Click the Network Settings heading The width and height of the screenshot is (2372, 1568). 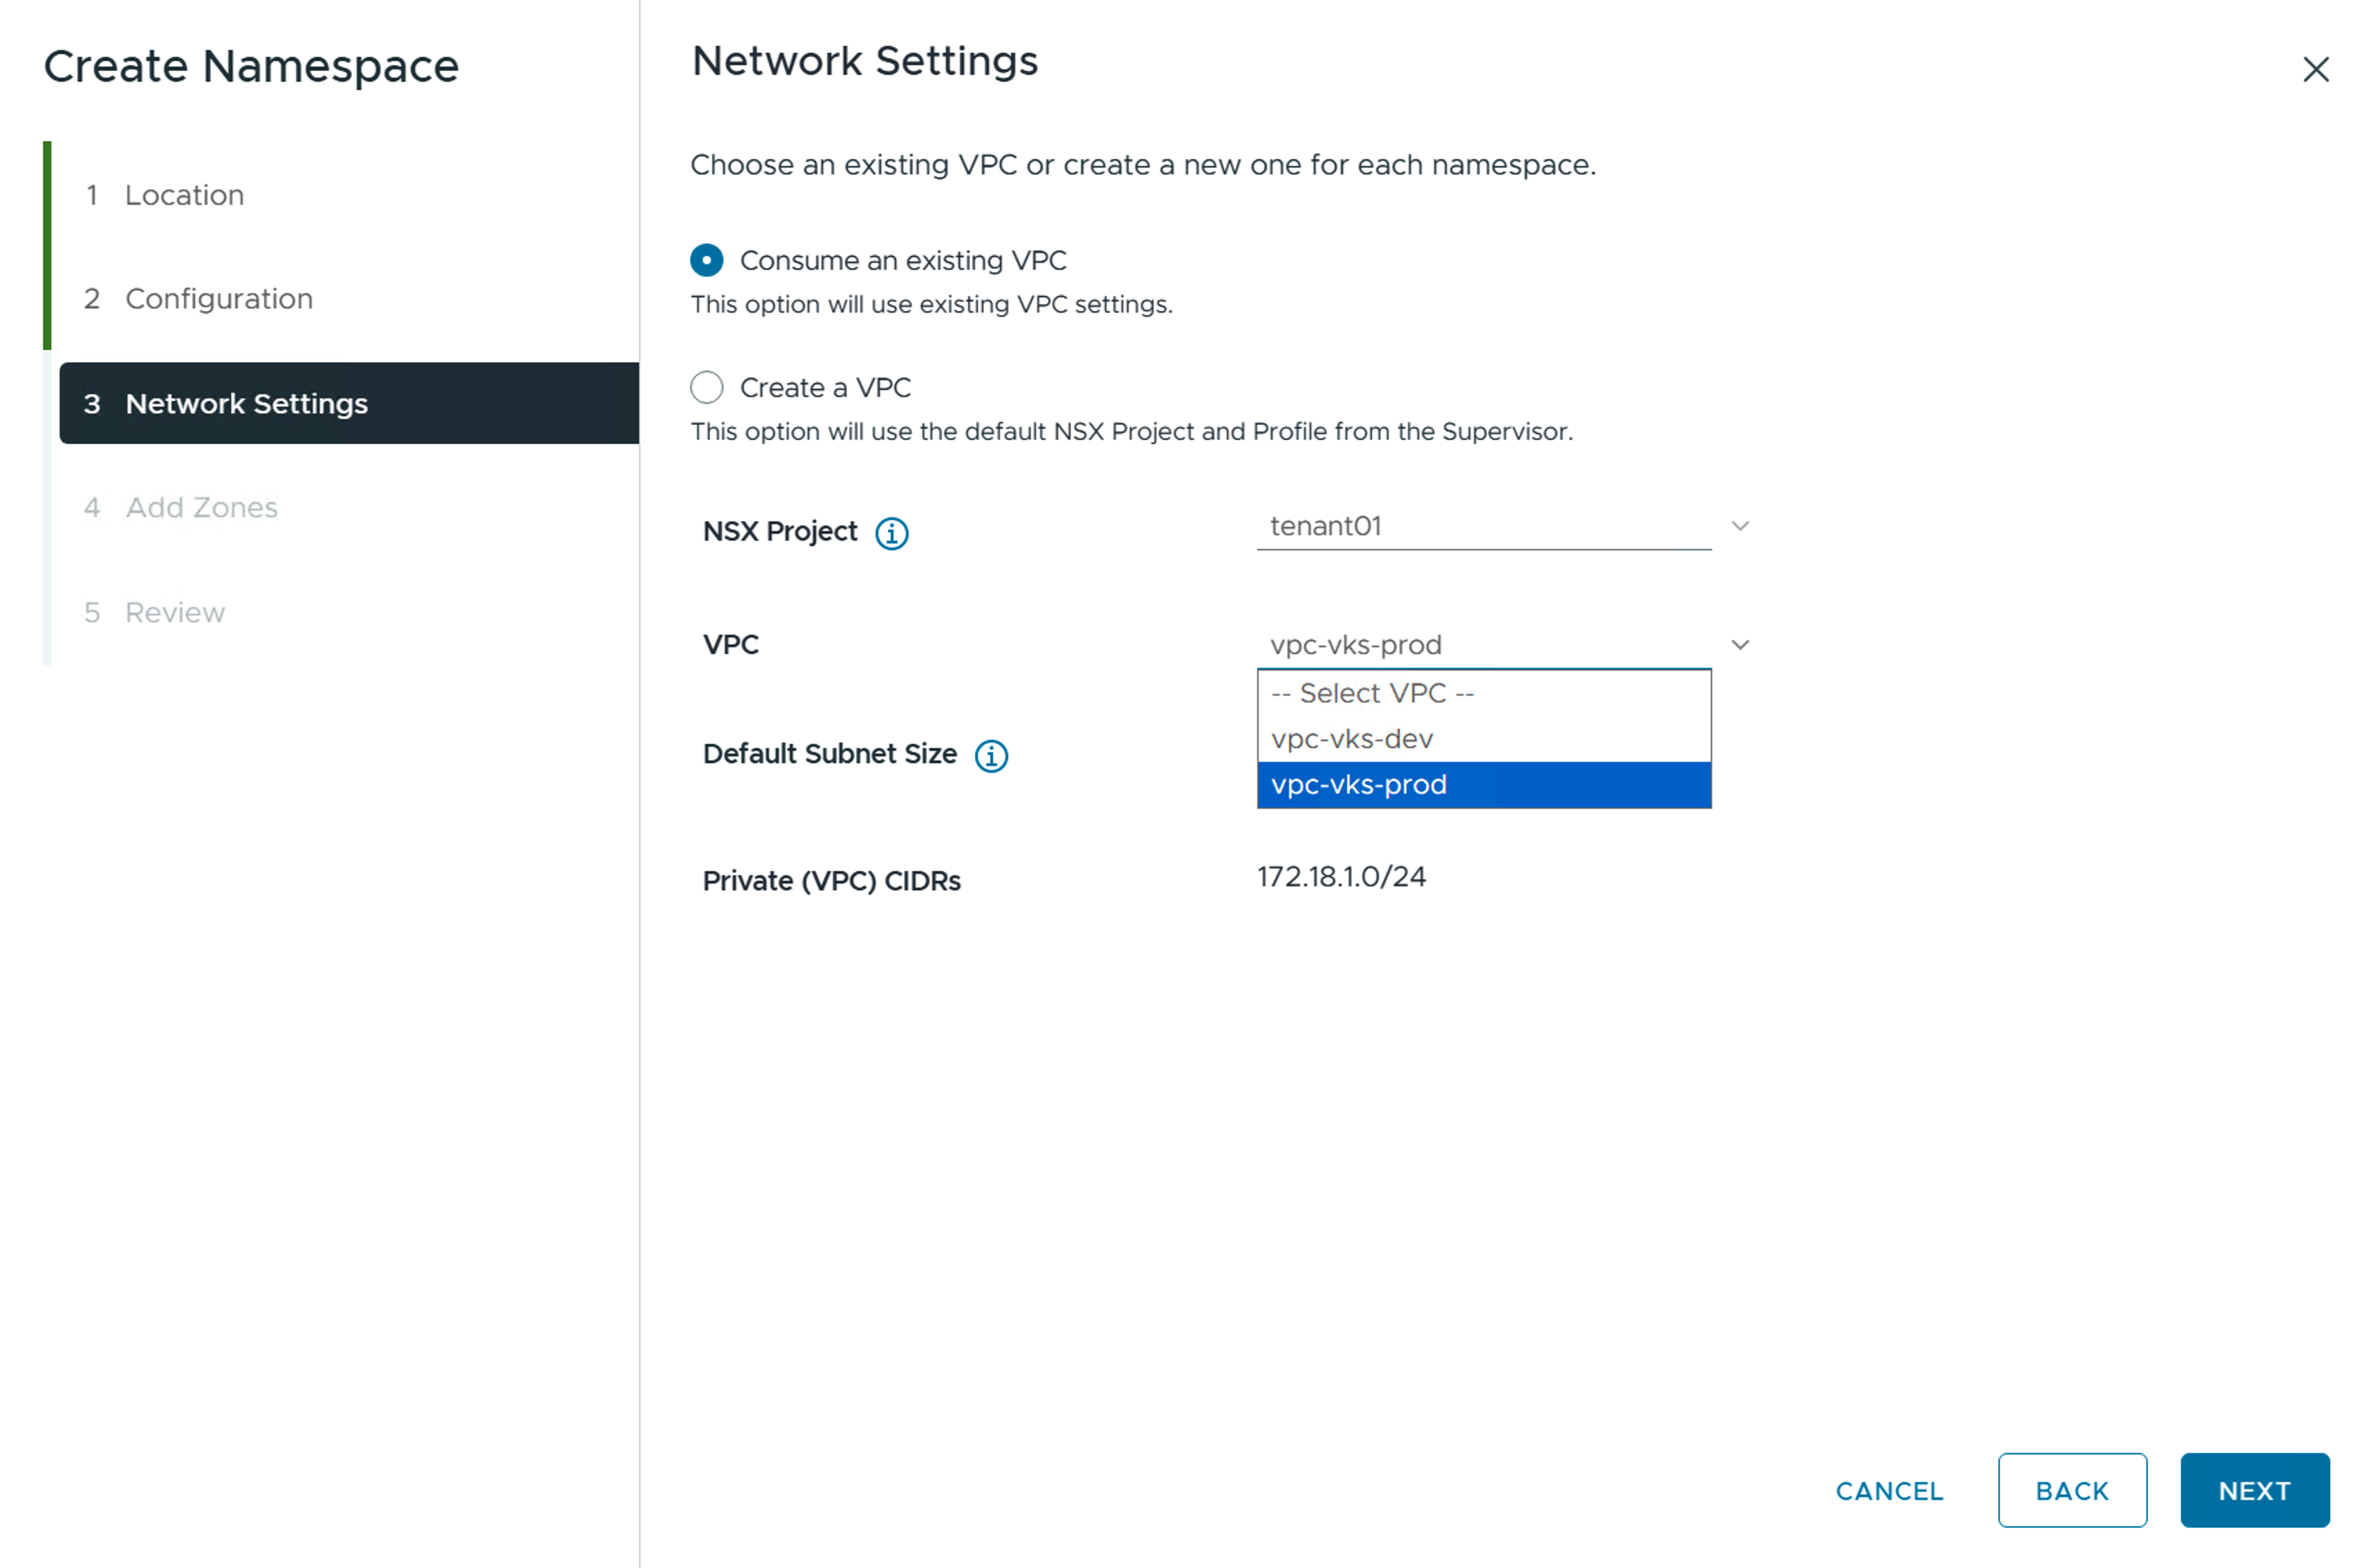click(865, 61)
